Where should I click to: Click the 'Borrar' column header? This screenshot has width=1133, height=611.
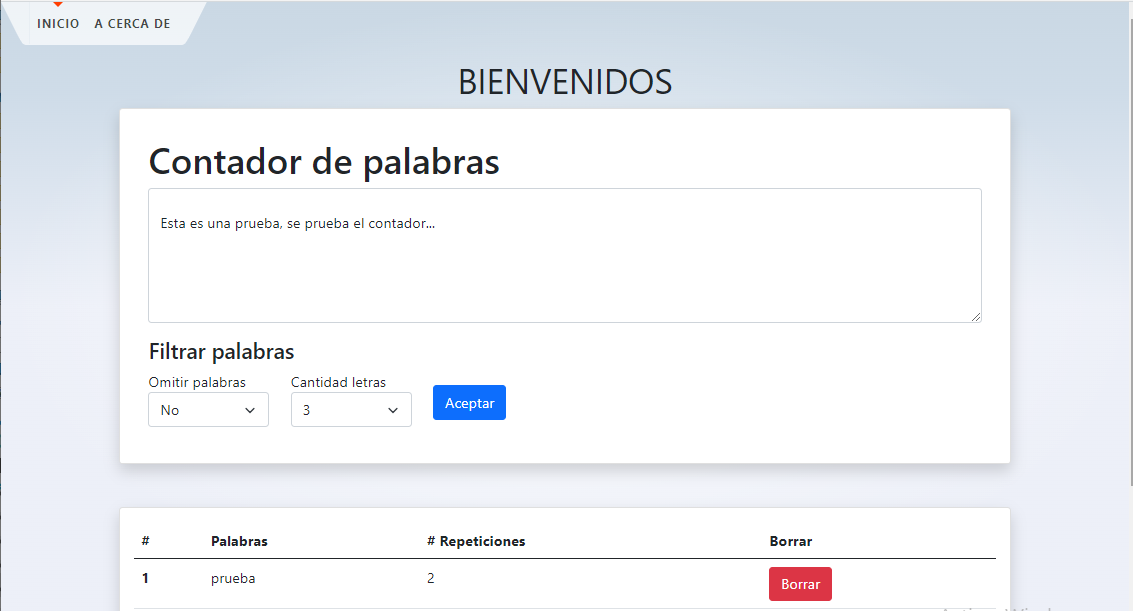pos(790,541)
